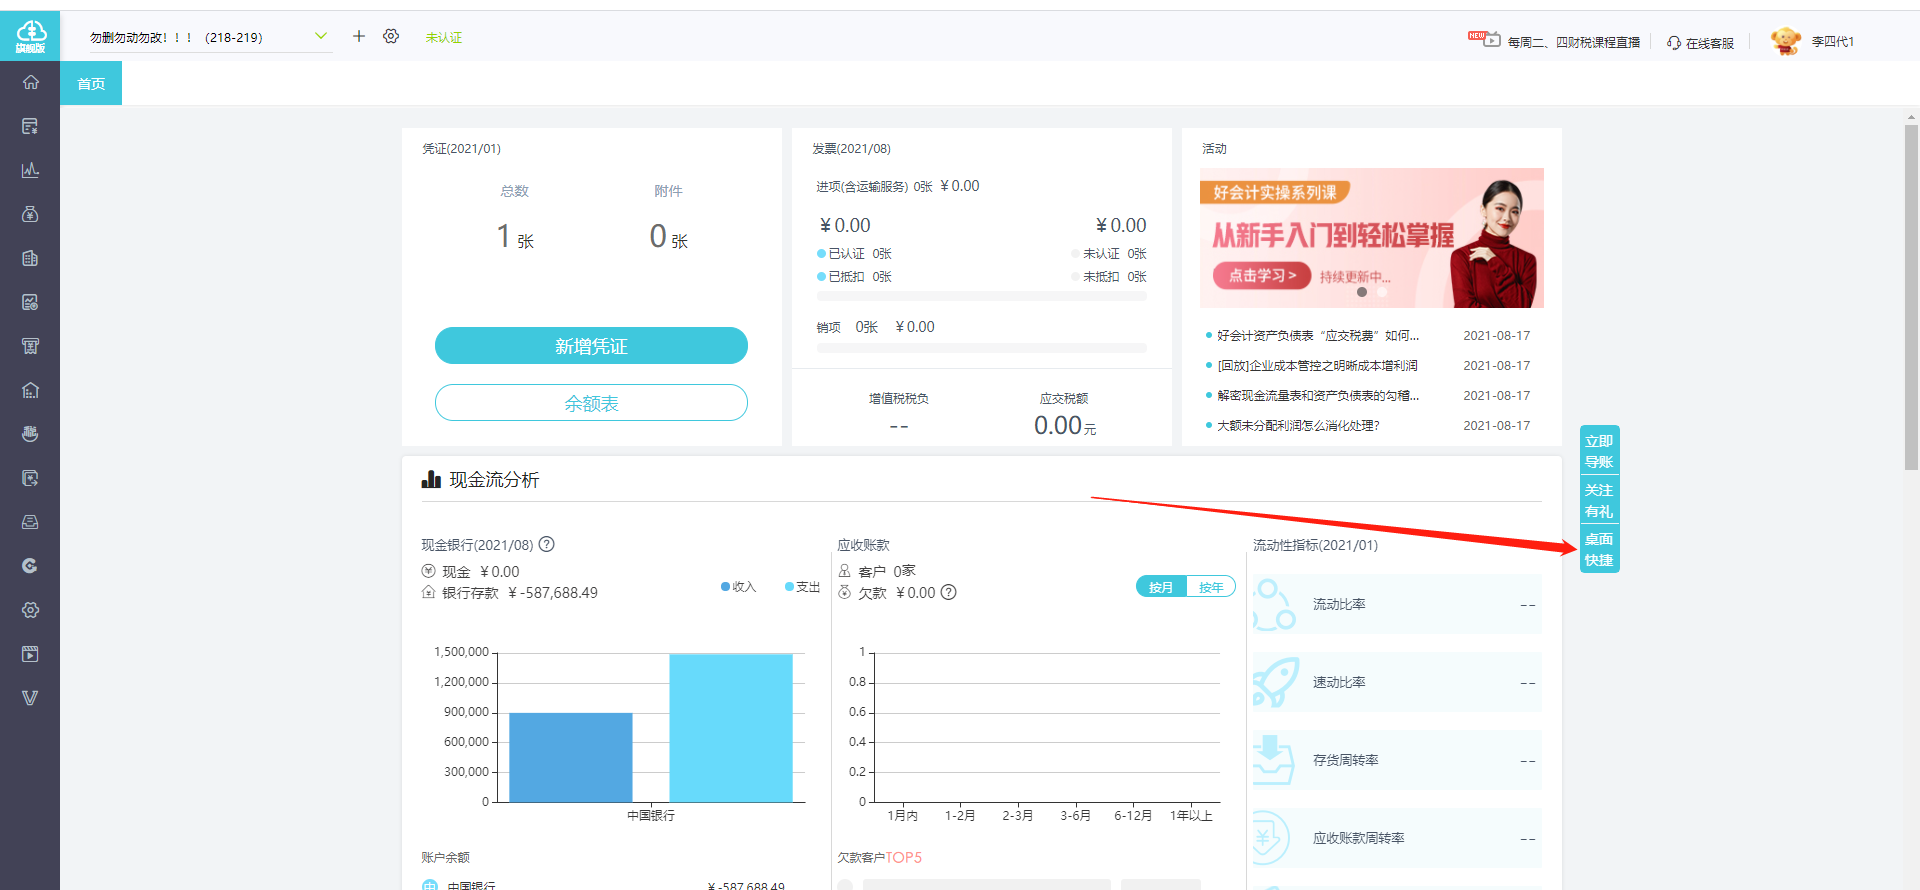Click the 好会计实操系列课 promotional banner
The height and width of the screenshot is (890, 1920).
click(x=1372, y=238)
